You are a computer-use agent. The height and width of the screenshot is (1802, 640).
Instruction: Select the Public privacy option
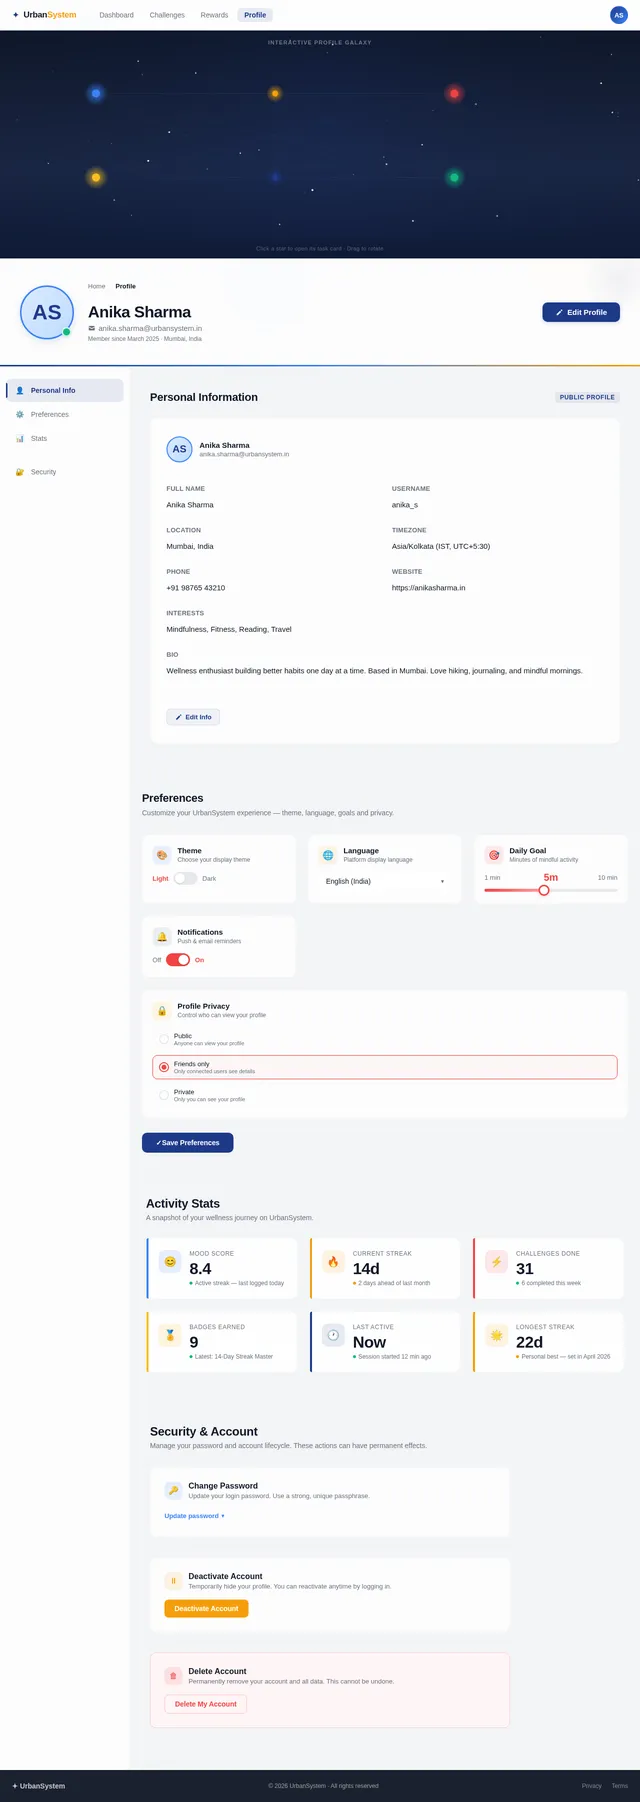click(x=385, y=1039)
